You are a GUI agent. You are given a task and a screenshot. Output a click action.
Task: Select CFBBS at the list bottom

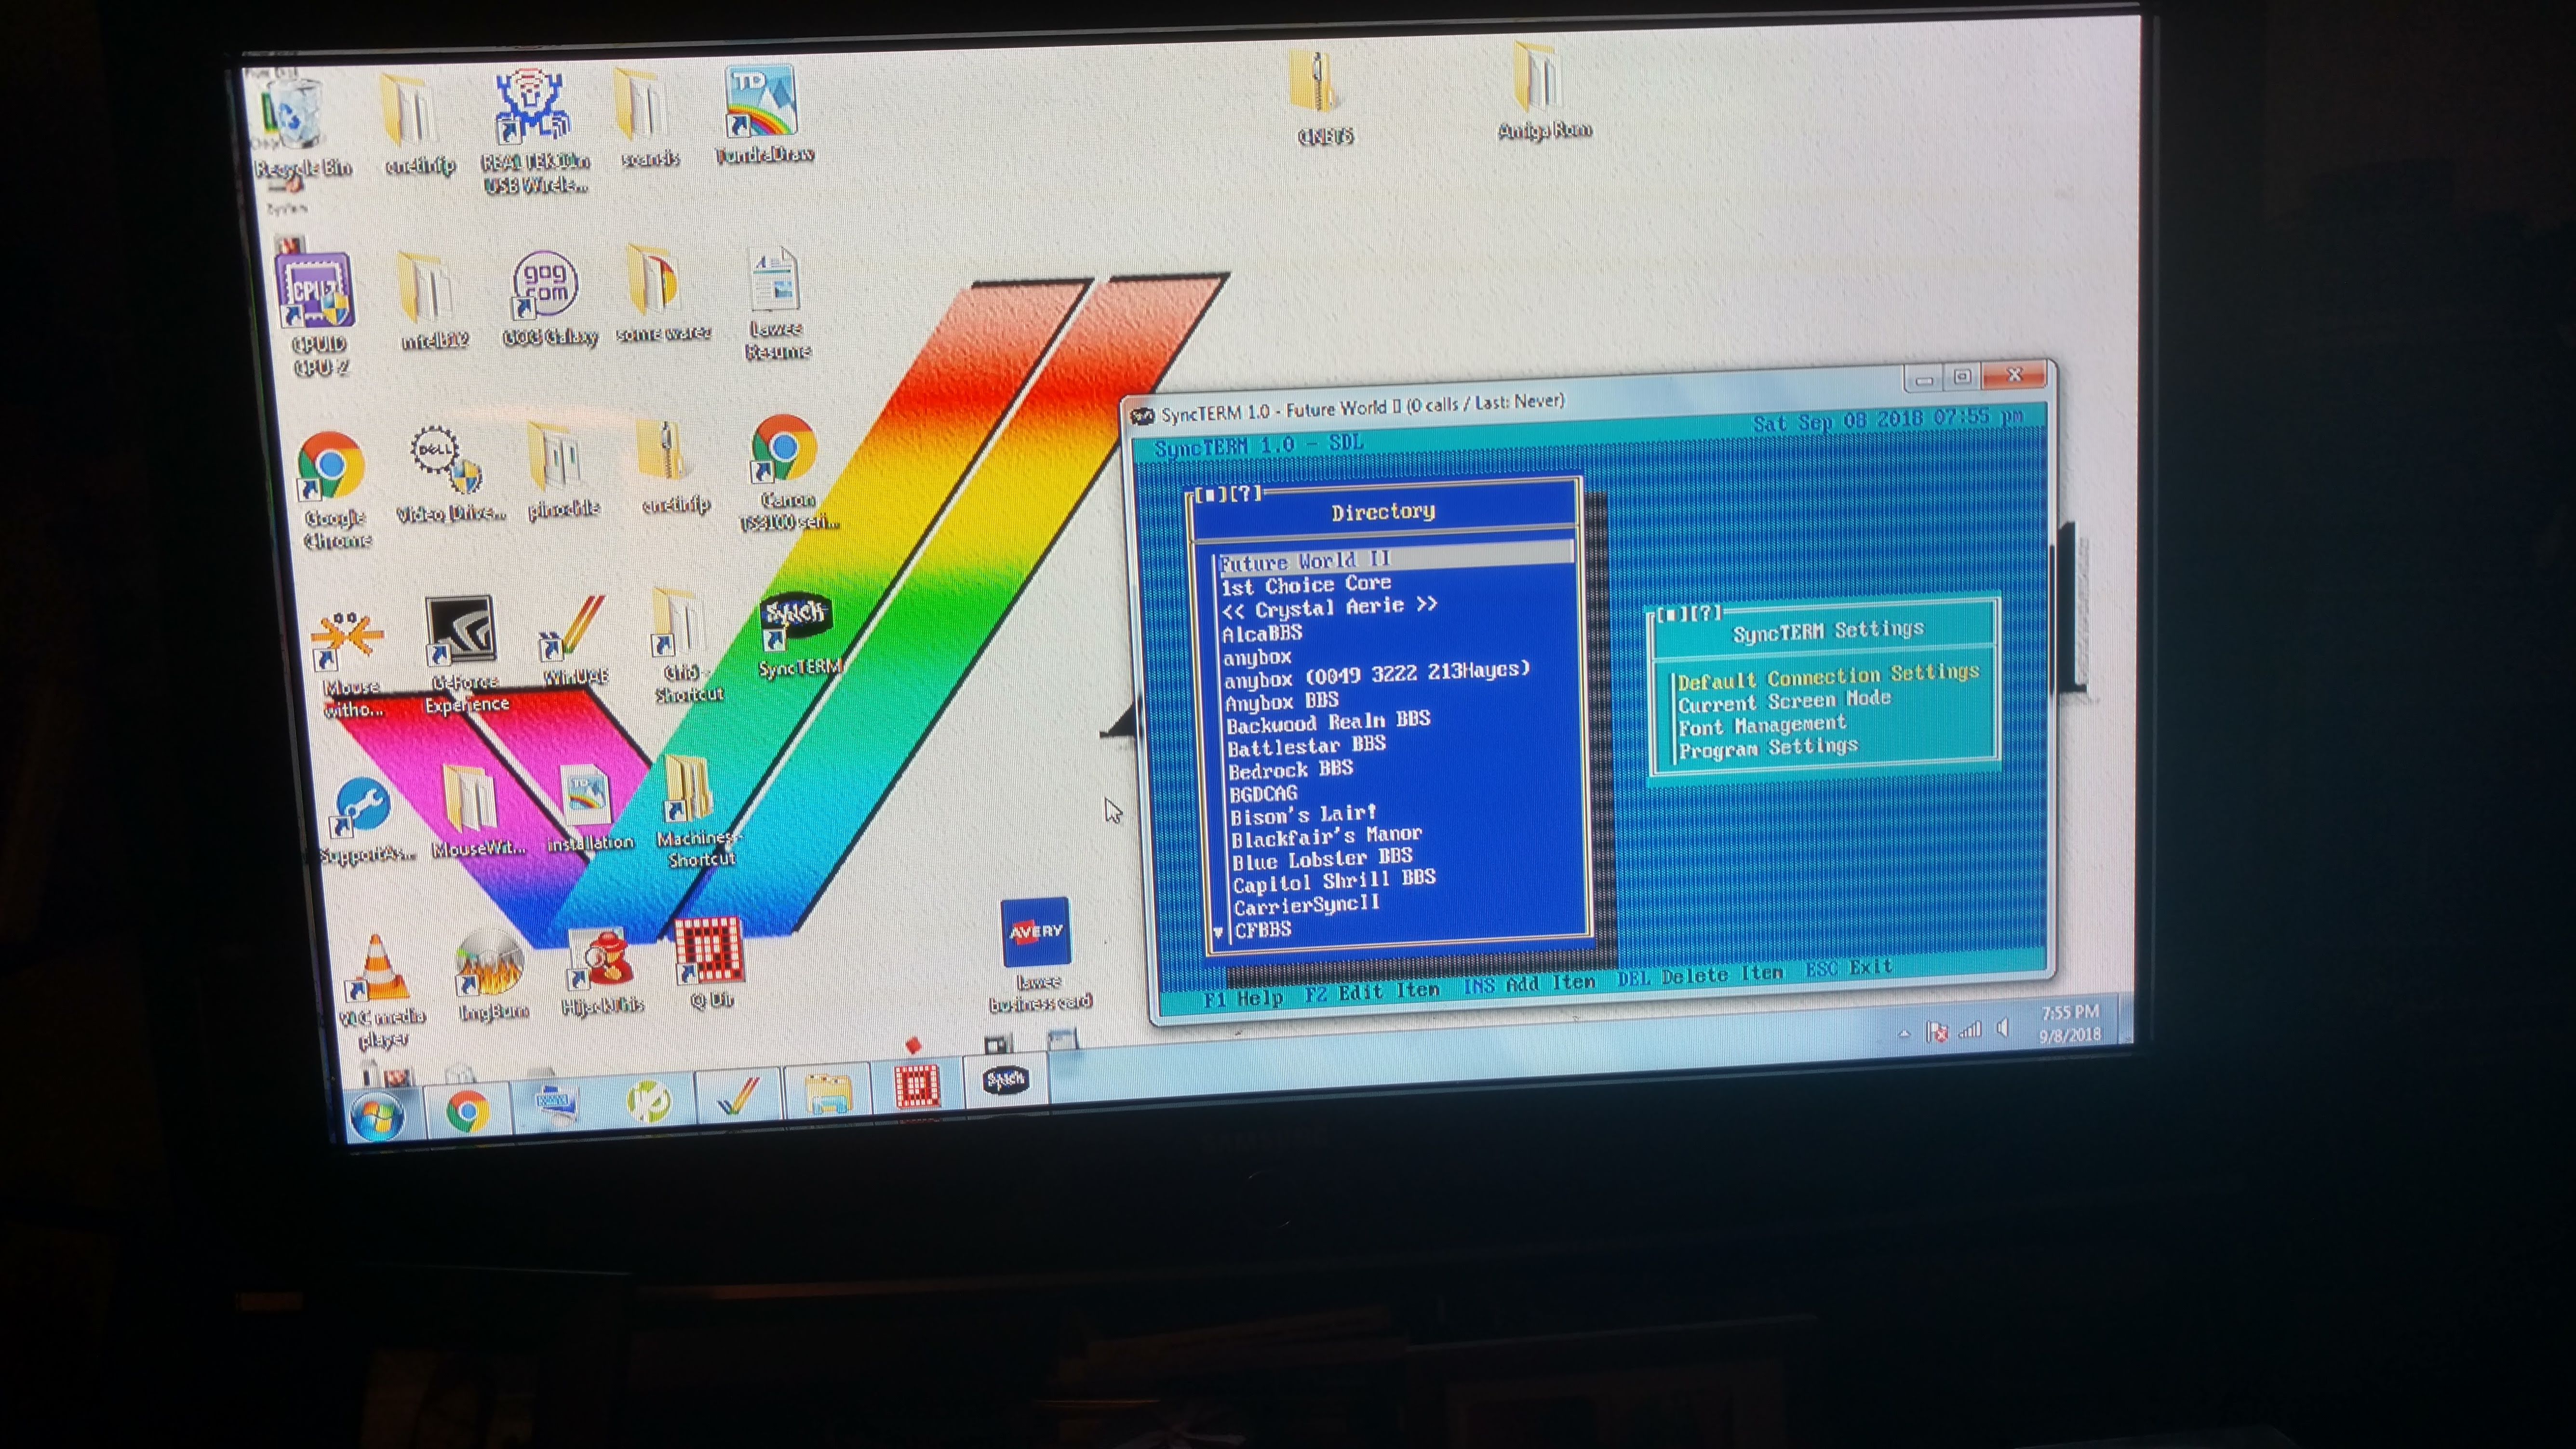click(x=1263, y=929)
